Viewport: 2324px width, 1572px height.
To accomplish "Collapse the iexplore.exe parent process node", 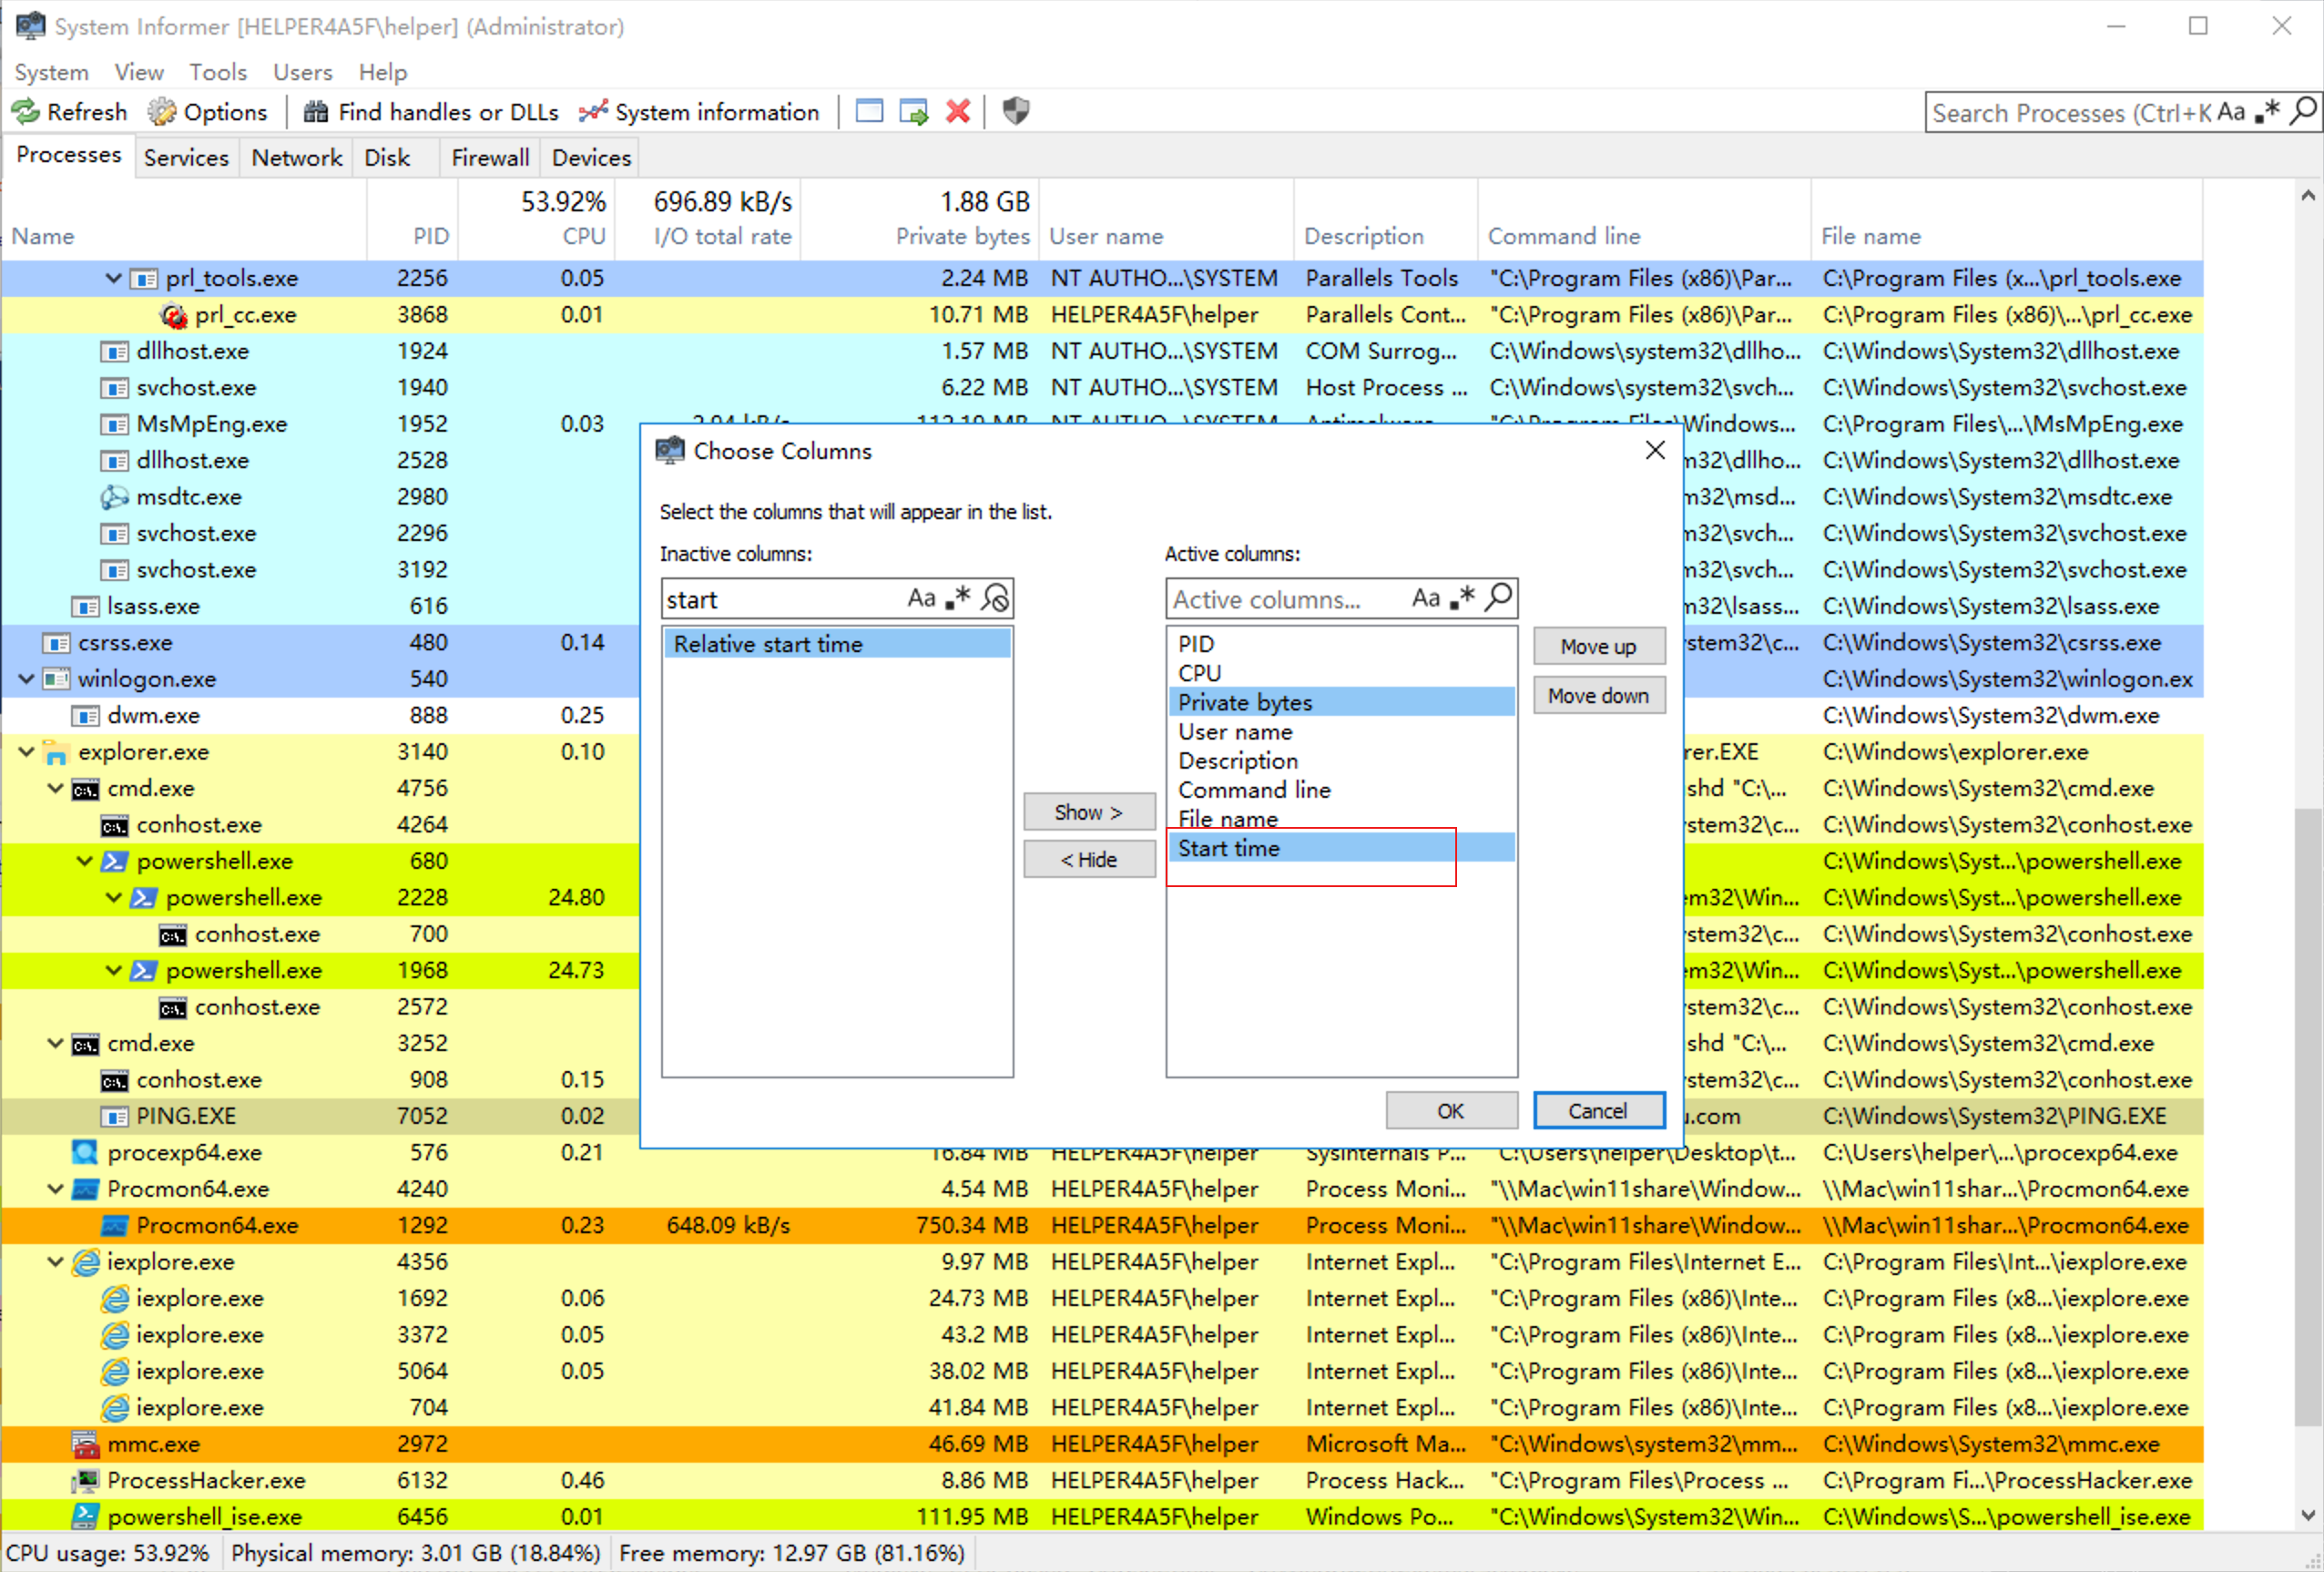I will pos(56,1262).
